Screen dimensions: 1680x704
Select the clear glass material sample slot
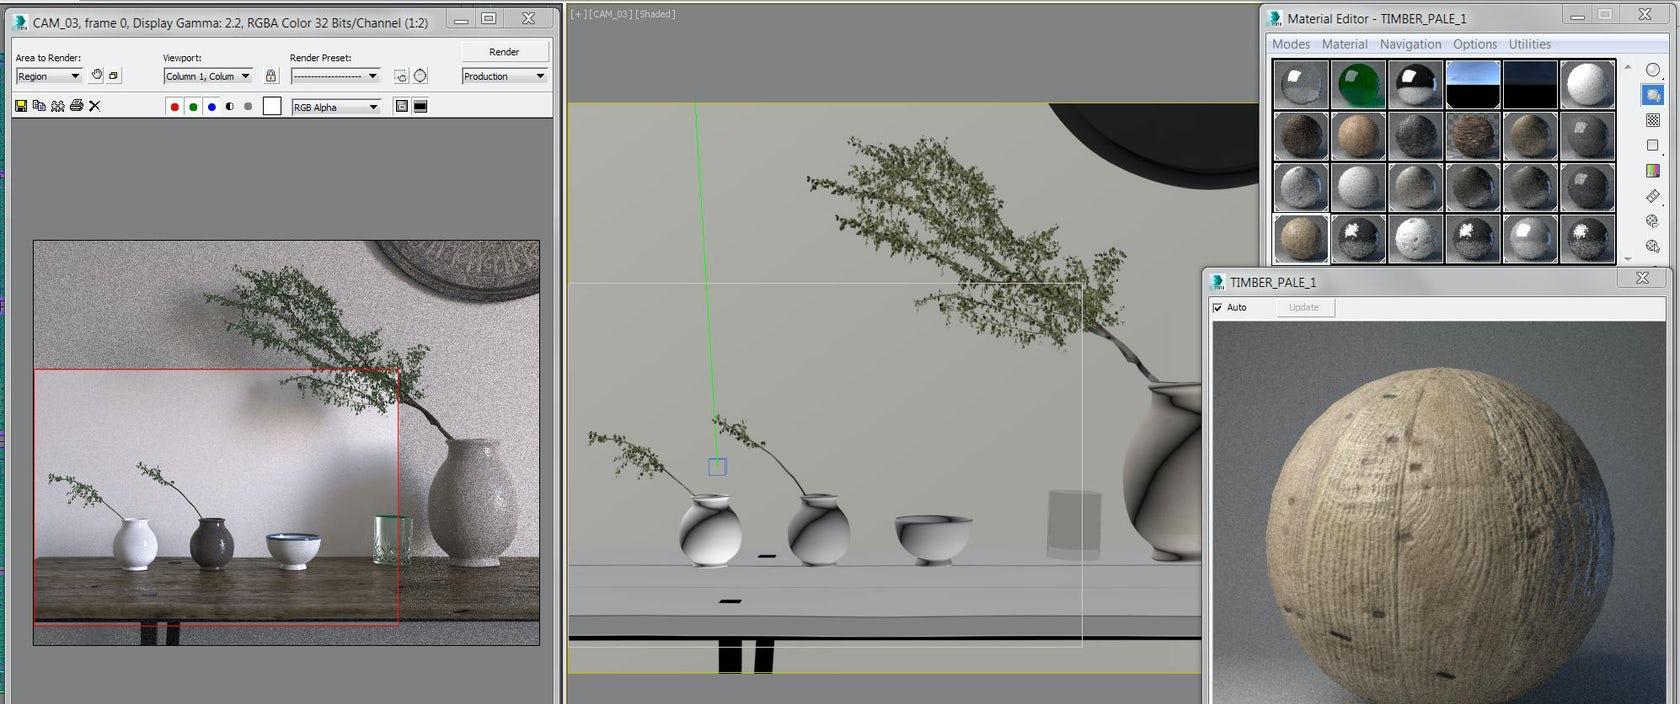(1301, 84)
